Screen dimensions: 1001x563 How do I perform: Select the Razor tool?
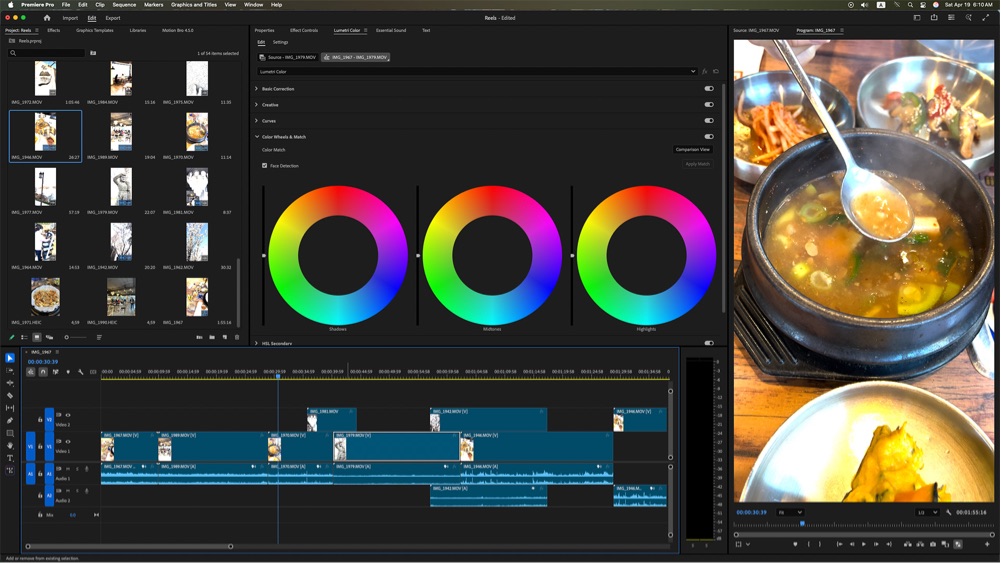10,396
